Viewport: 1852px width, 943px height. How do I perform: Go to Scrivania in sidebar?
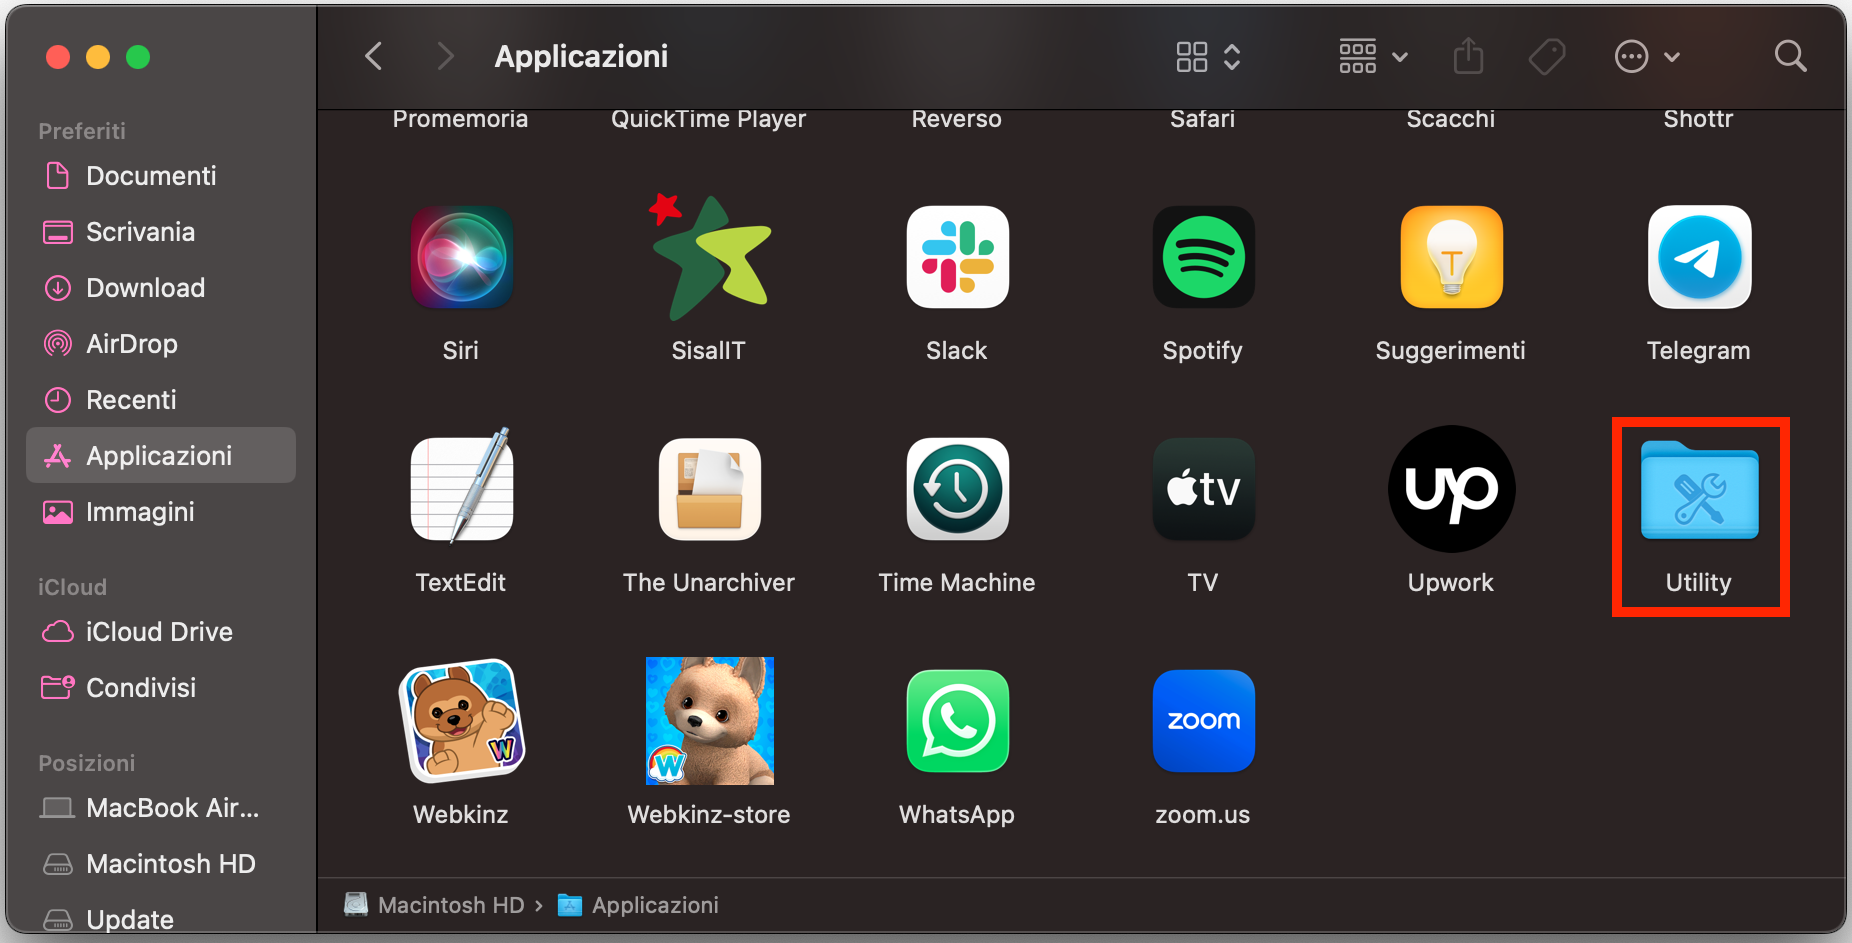[161, 232]
